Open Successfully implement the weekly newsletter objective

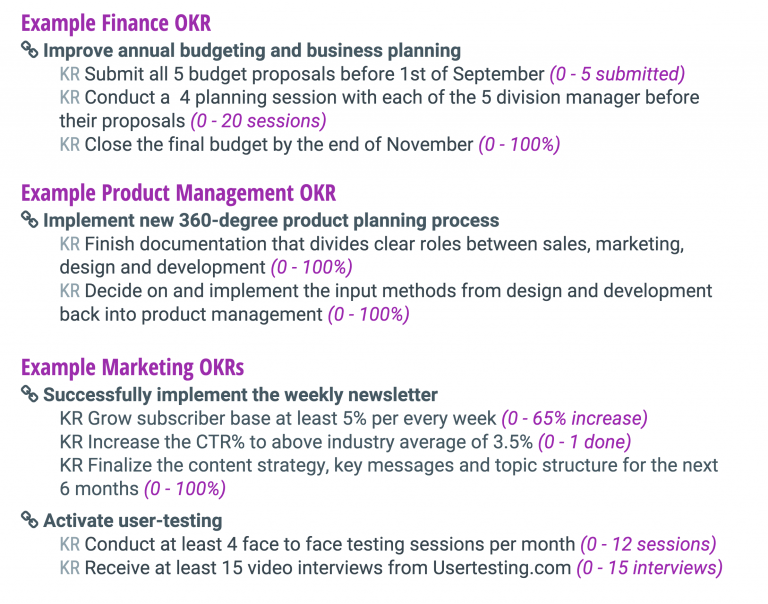coord(240,395)
